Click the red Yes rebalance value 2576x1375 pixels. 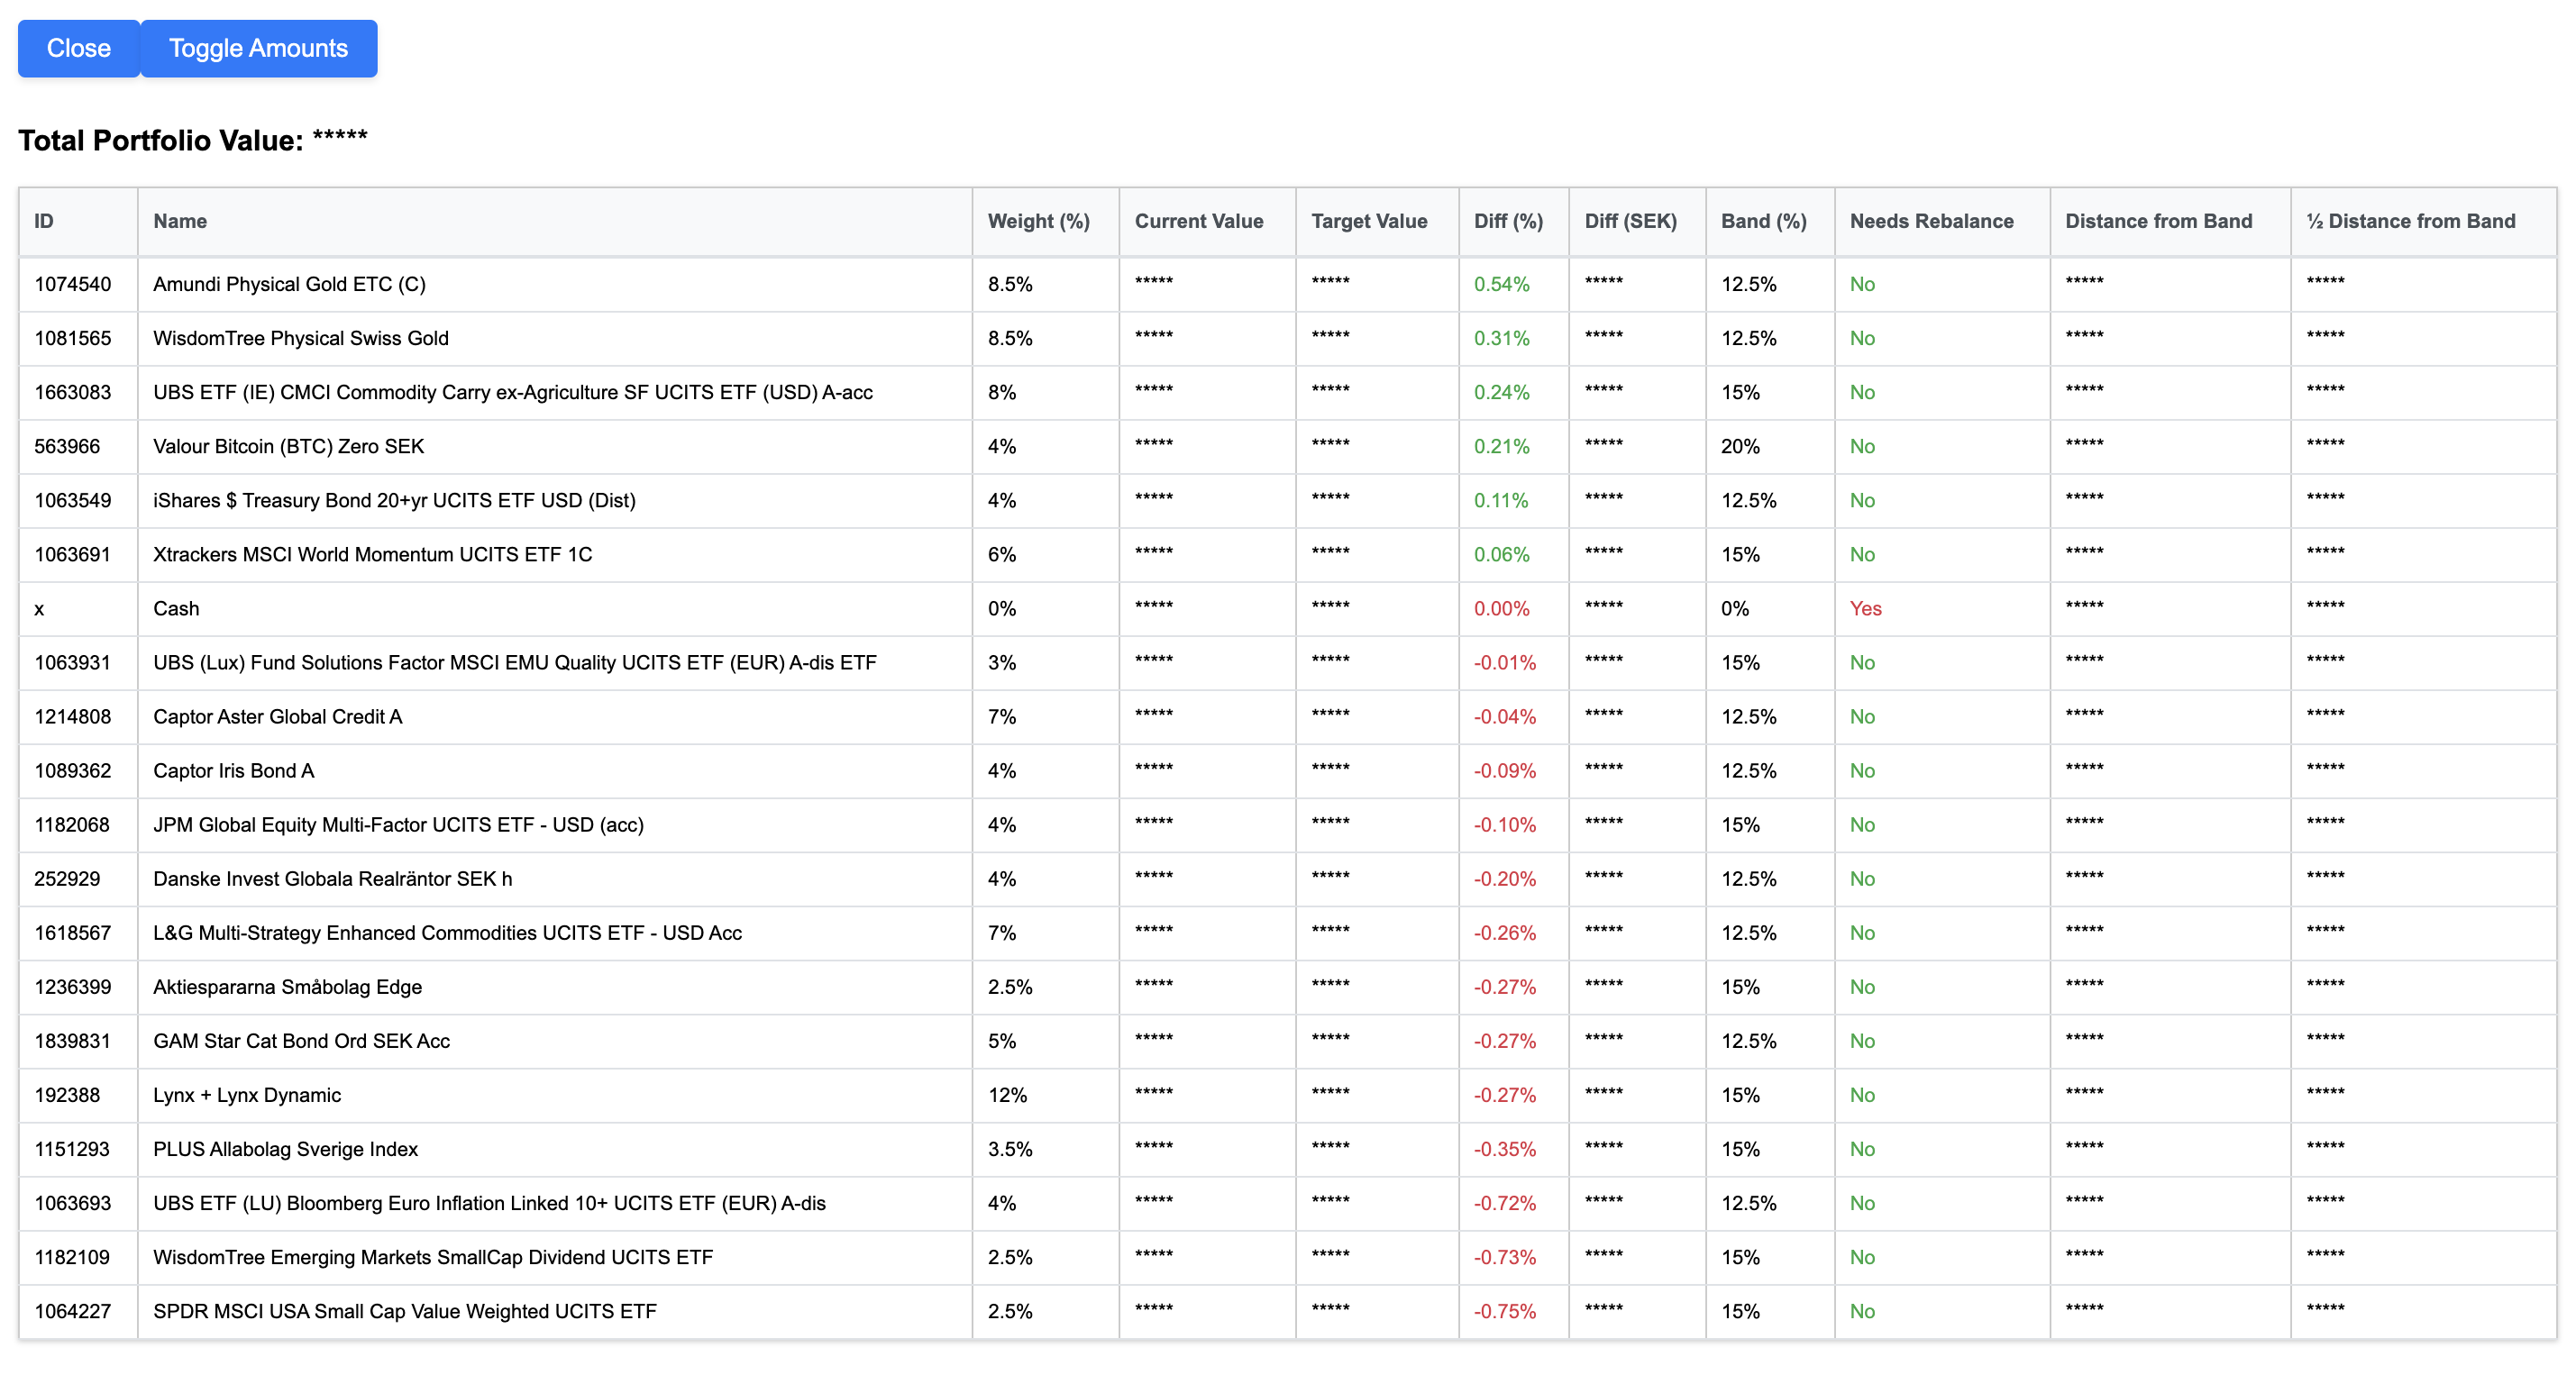coord(1864,608)
